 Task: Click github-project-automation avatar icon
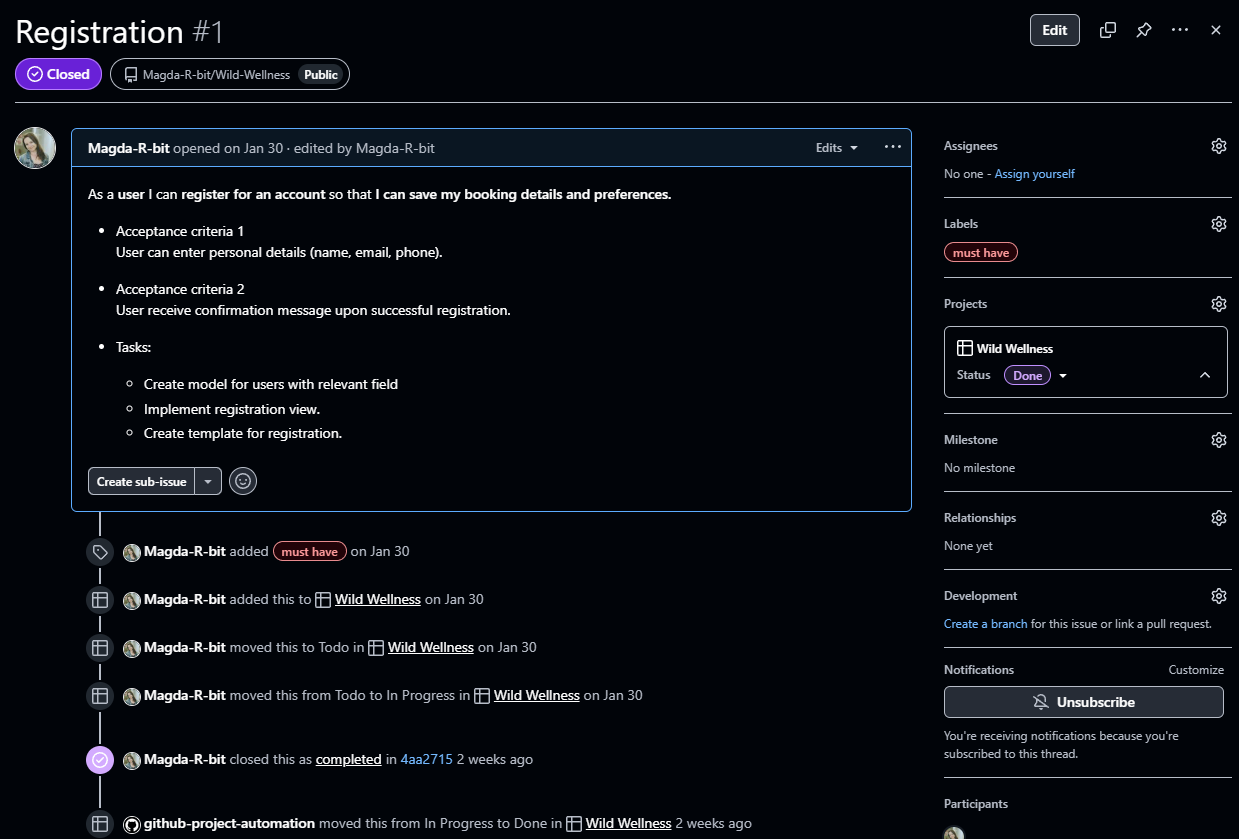pos(132,824)
